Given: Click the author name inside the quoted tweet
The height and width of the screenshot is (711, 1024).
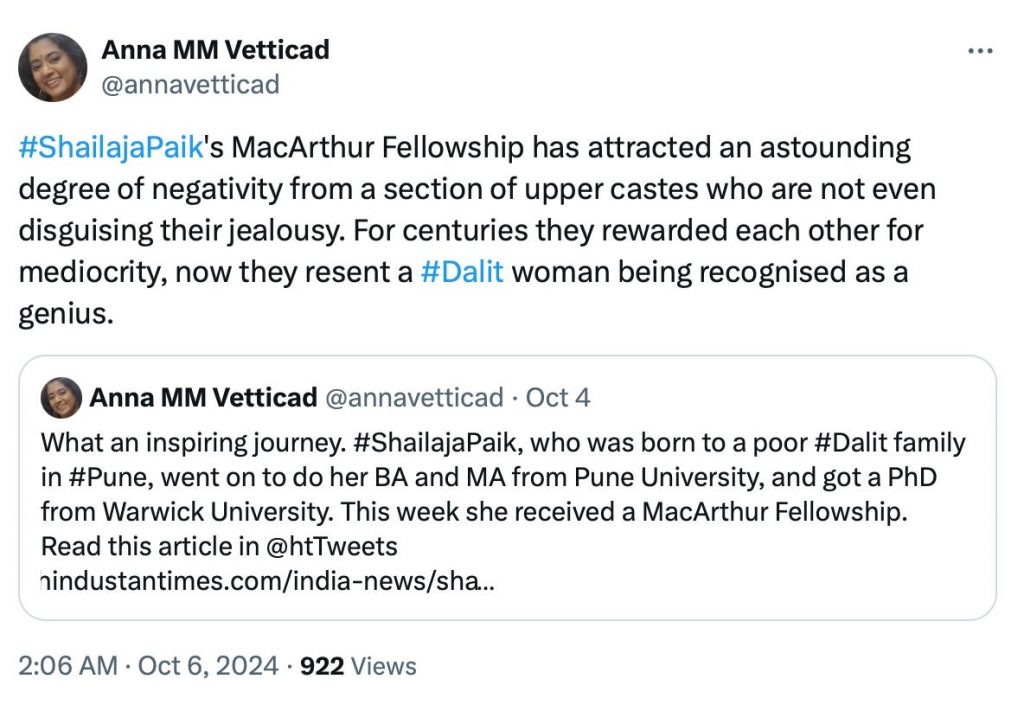Looking at the screenshot, I should pyautogui.click(x=203, y=398).
